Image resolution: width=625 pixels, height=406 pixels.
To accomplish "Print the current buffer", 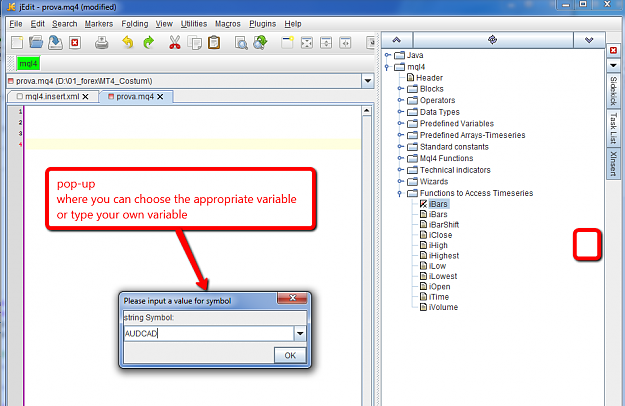I will click(102, 42).
